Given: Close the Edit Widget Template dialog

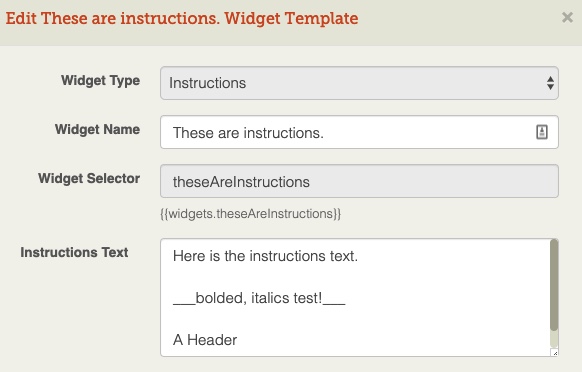Looking at the screenshot, I should coord(567,17).
